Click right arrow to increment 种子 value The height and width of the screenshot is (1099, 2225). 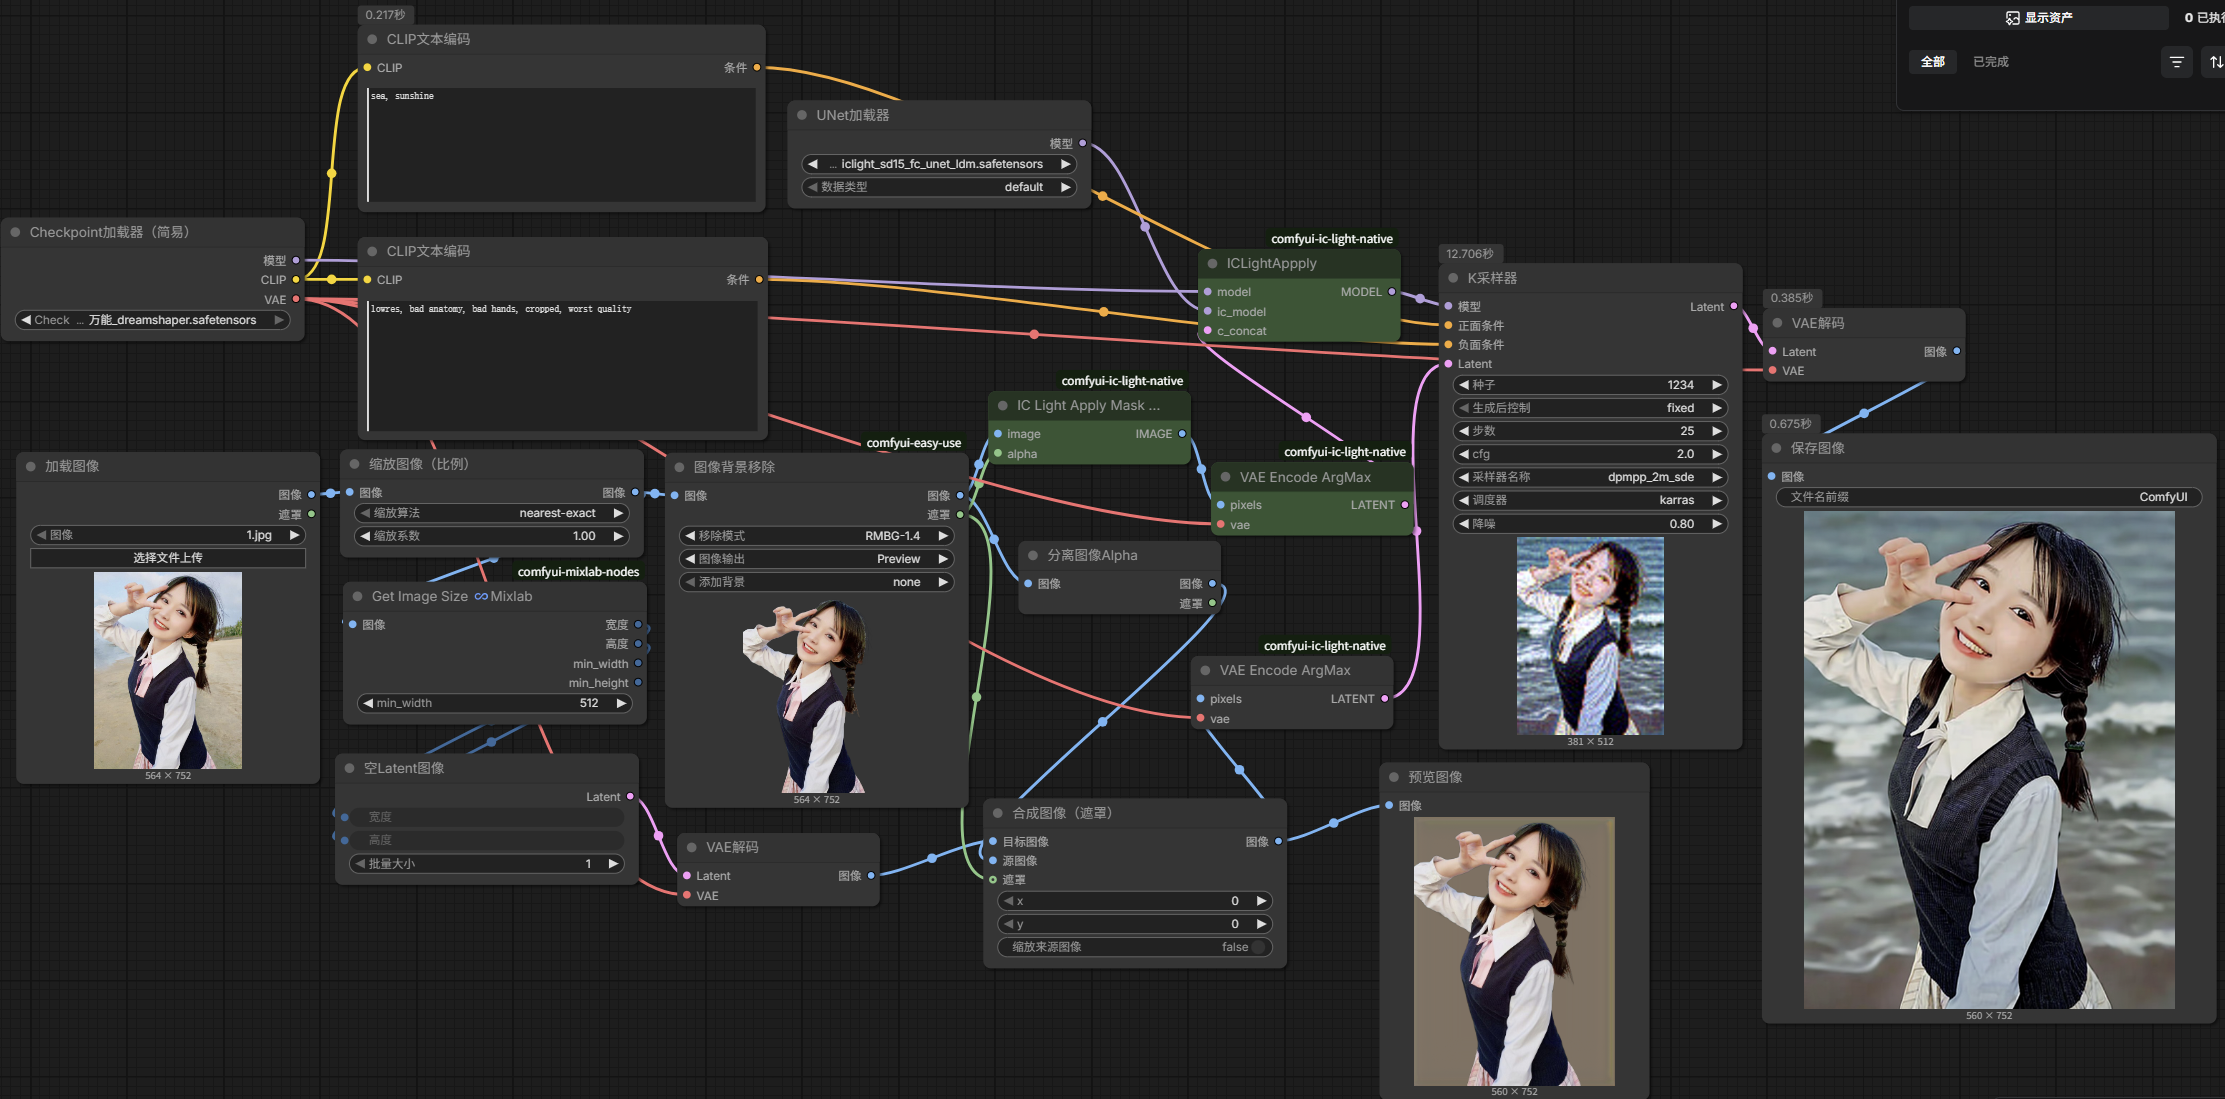(1717, 385)
